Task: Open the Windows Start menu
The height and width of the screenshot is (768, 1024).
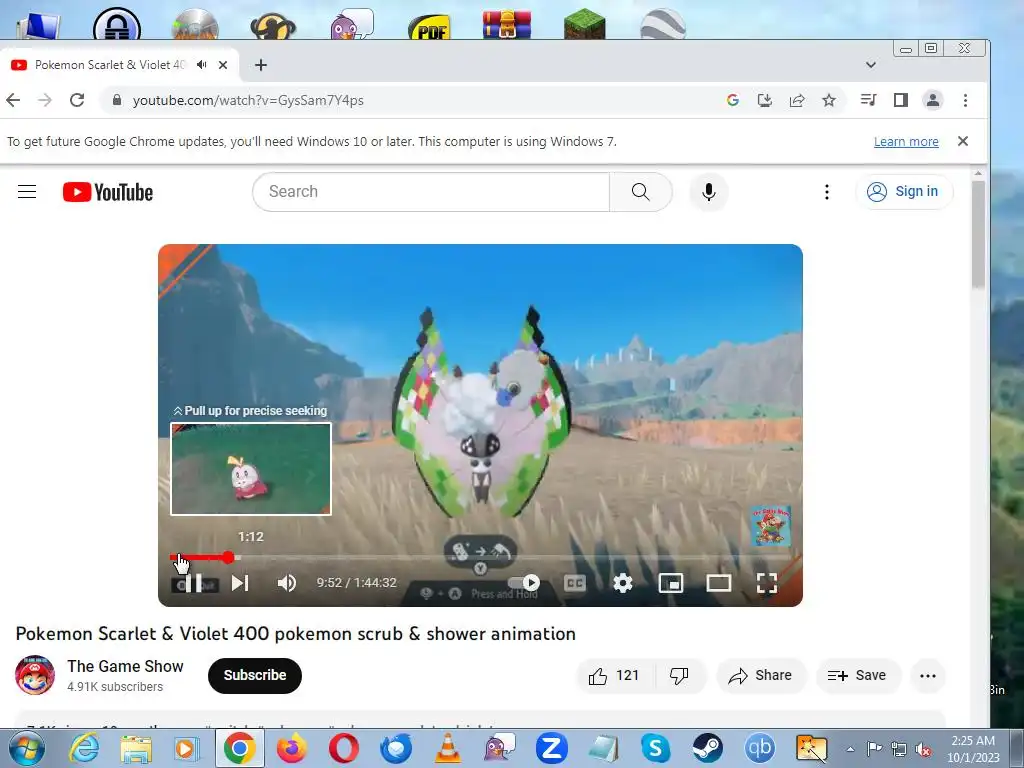Action: [27, 748]
